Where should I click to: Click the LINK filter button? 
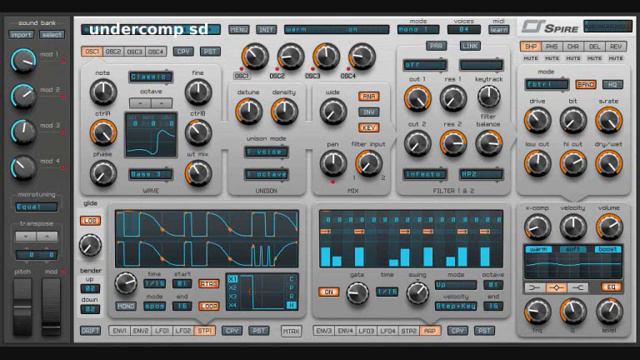coord(470,46)
